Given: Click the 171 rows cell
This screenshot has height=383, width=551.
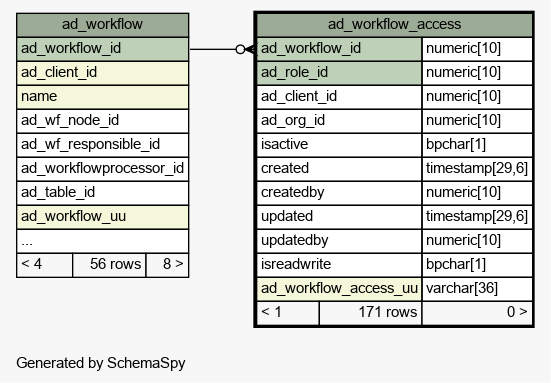Looking at the screenshot, I should coord(371,313).
